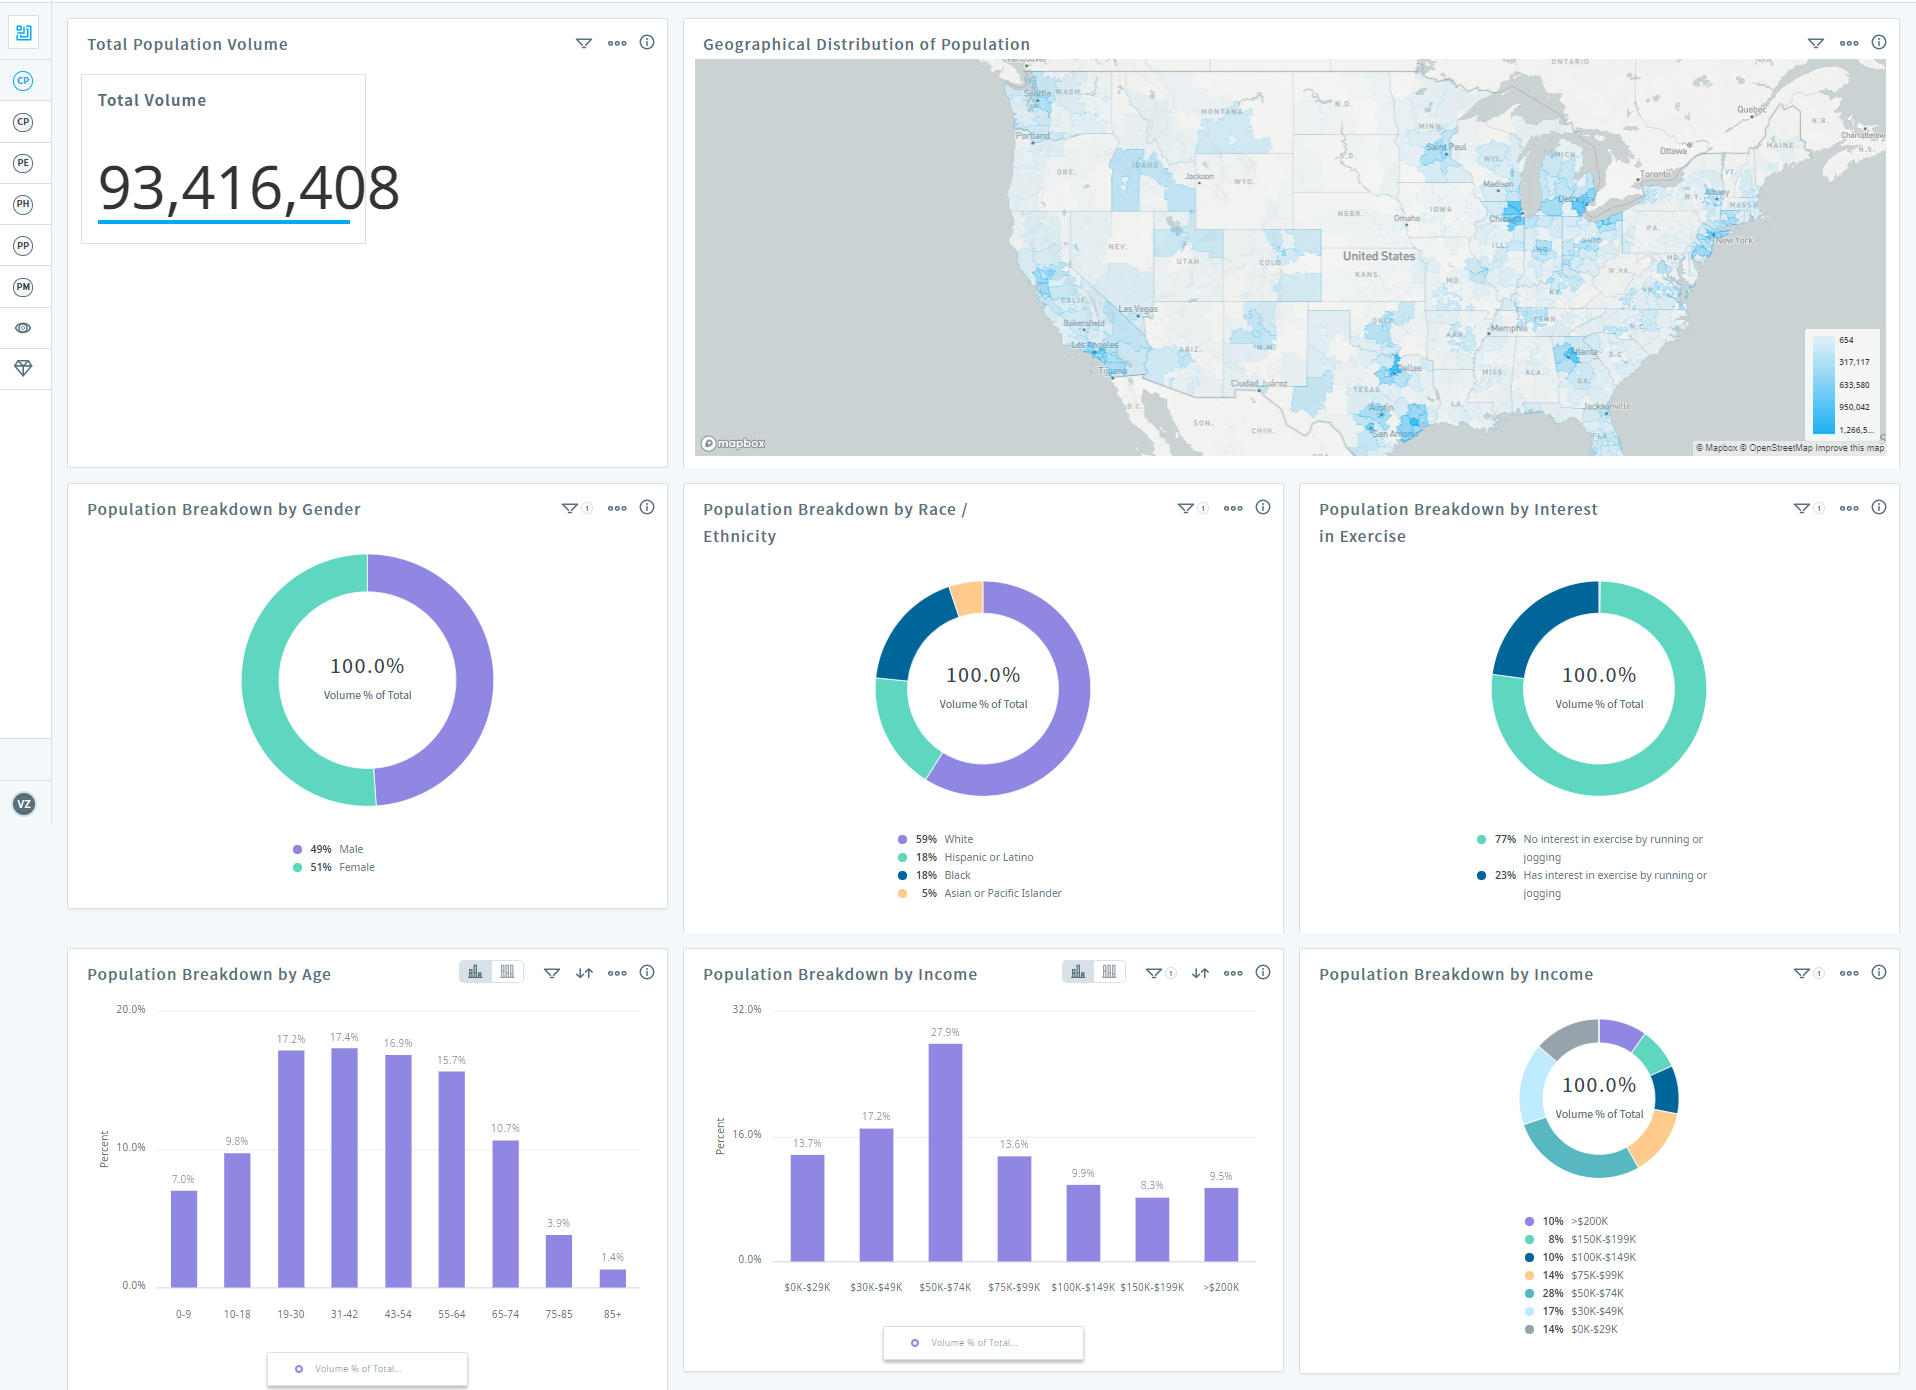Open the OpenStreetMap attribution link
Image resolution: width=1916 pixels, height=1390 pixels.
[x=1776, y=448]
